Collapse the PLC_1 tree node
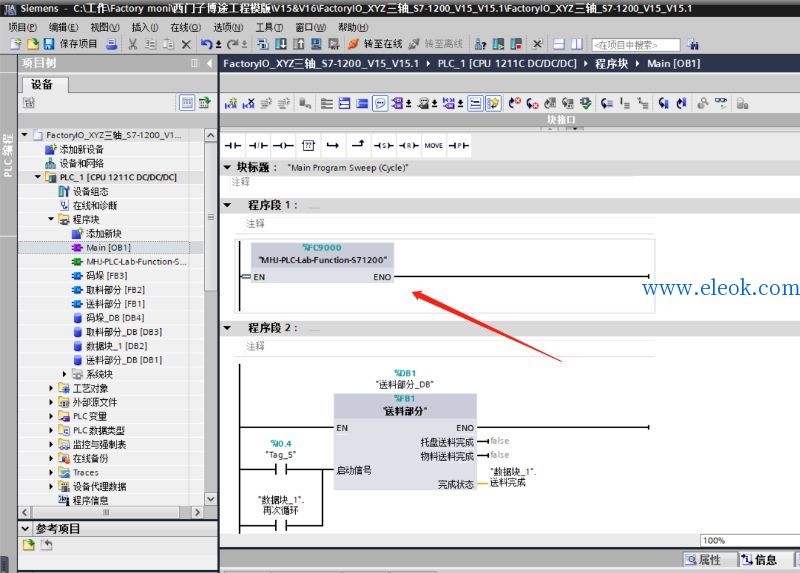The height and width of the screenshot is (573, 800). [x=38, y=177]
